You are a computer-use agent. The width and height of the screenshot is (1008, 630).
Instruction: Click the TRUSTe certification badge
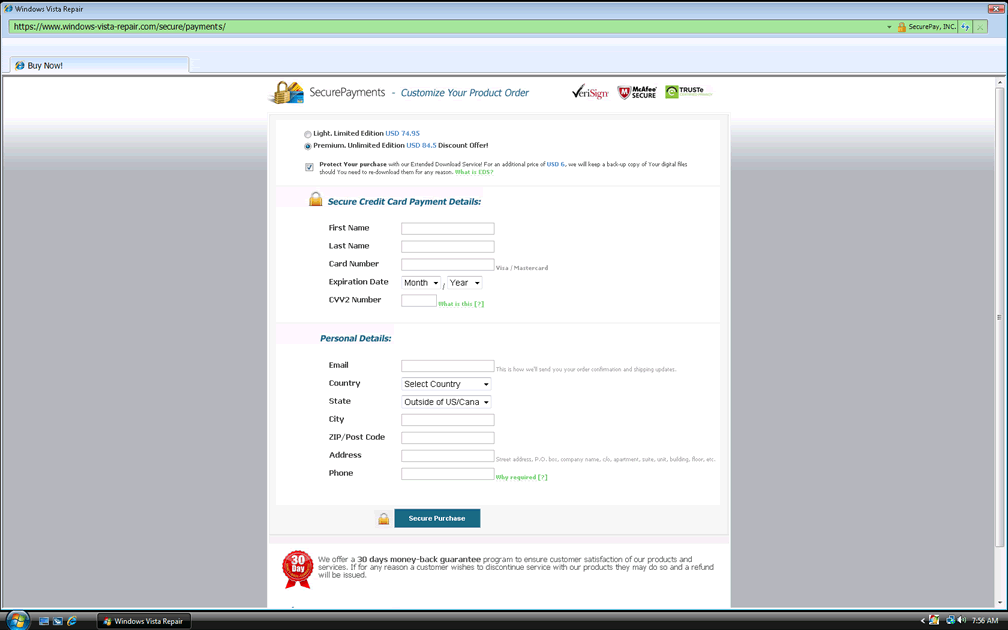pos(688,92)
